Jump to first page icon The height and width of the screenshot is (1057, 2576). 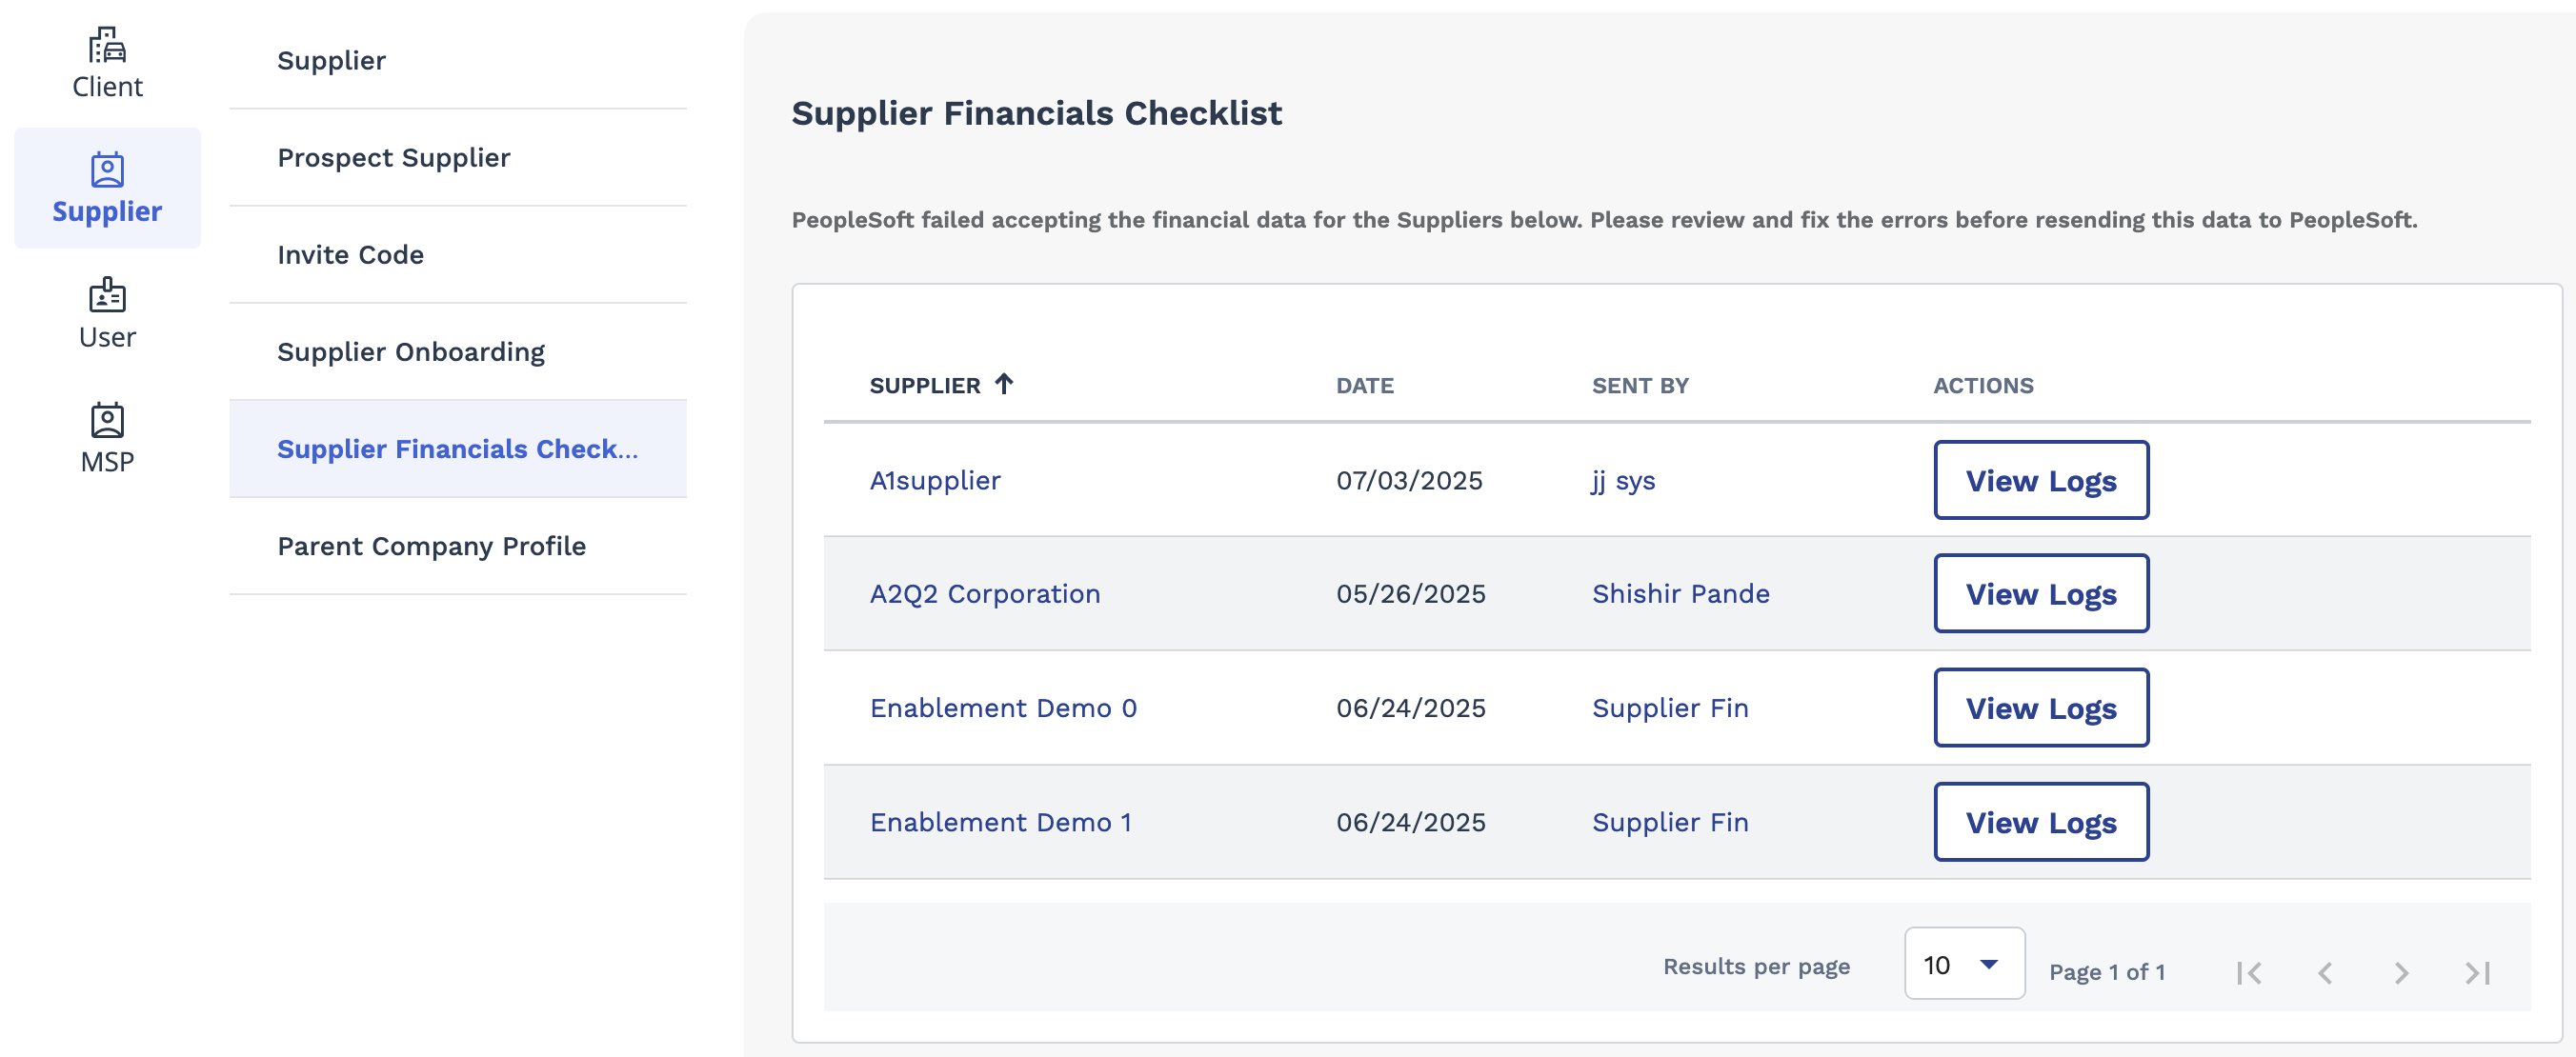(2249, 972)
